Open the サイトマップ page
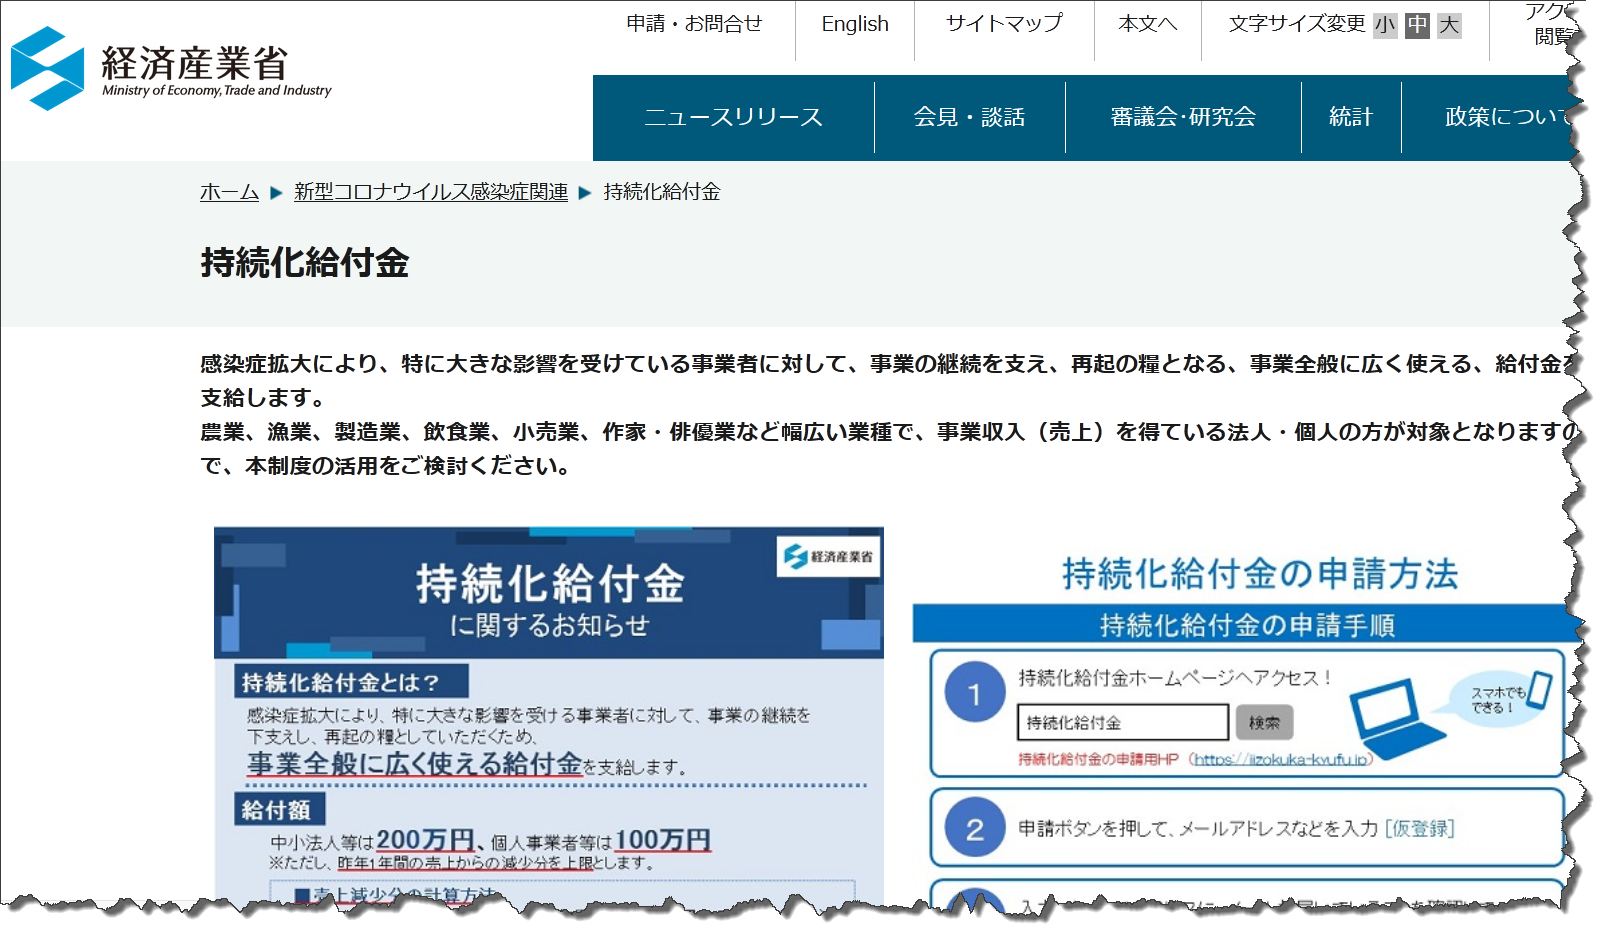 tap(1004, 24)
